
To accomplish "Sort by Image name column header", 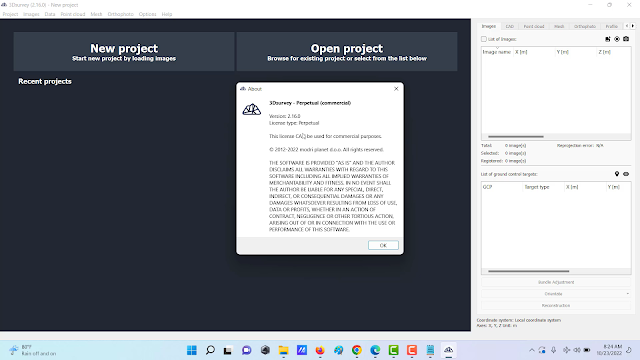I will (497, 52).
